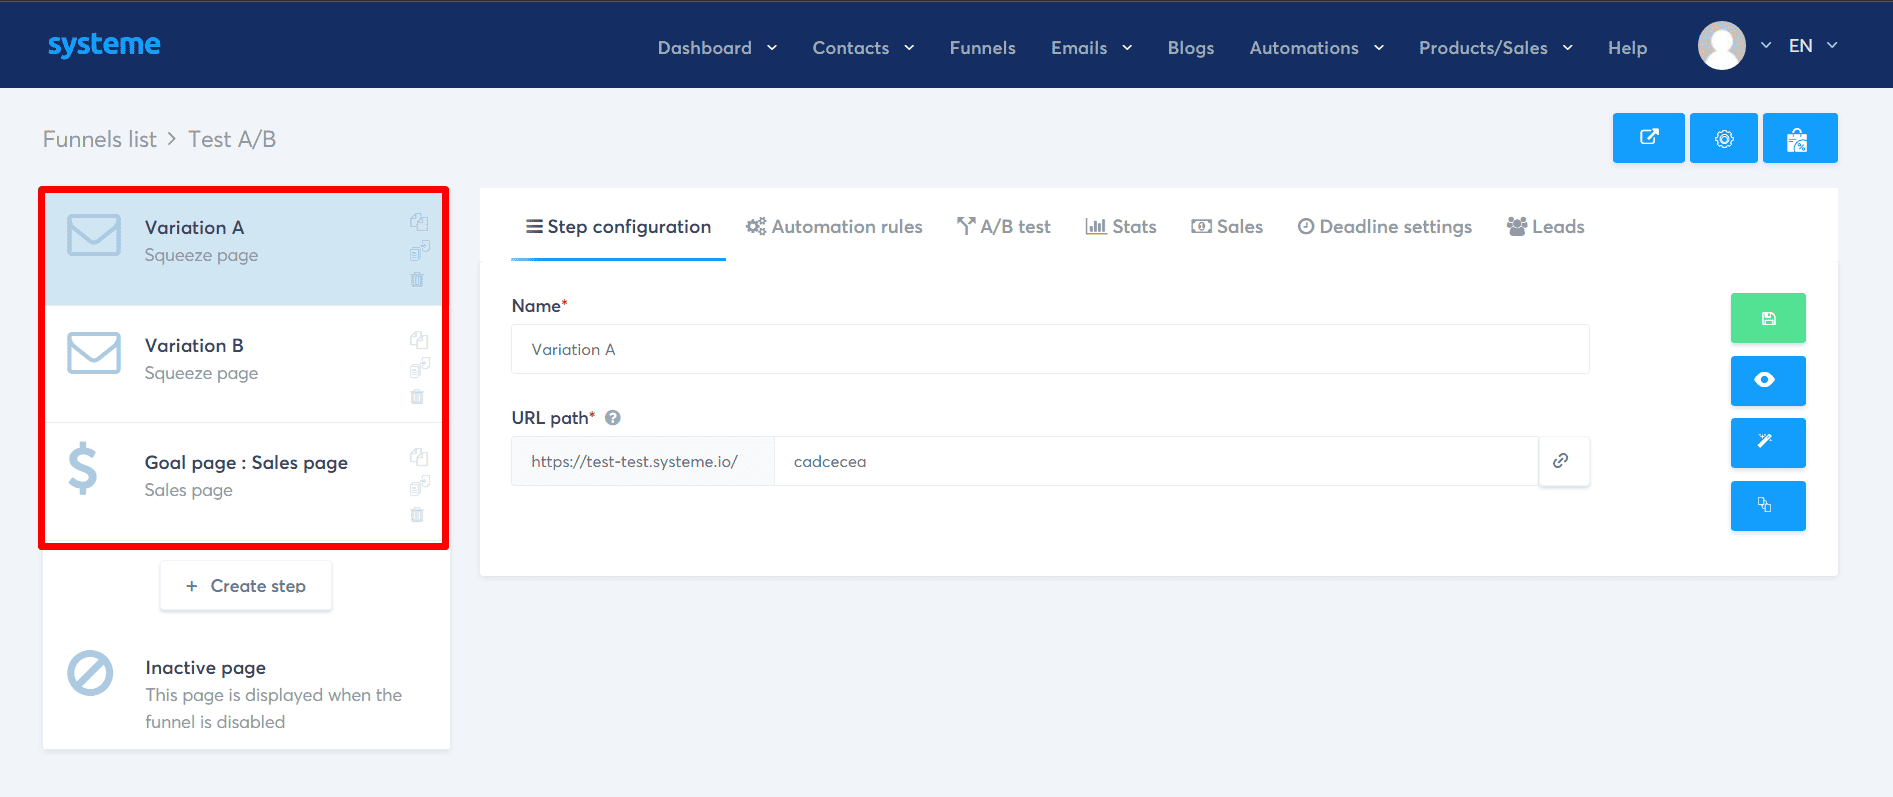
Task: Preview the page with the eye button
Action: (1767, 380)
